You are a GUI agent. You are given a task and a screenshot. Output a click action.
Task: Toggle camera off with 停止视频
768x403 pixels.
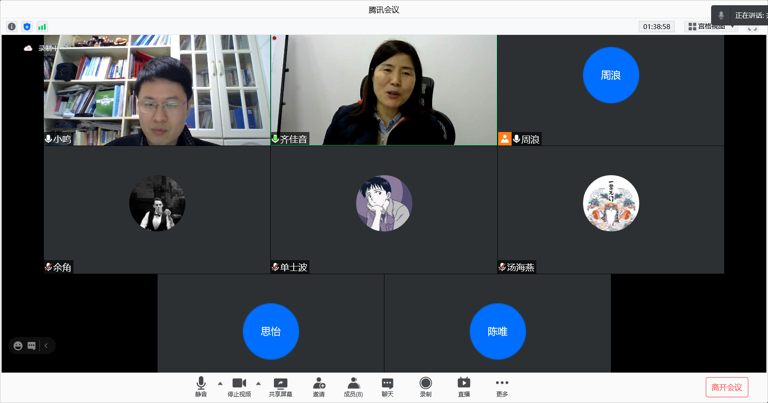(x=239, y=386)
